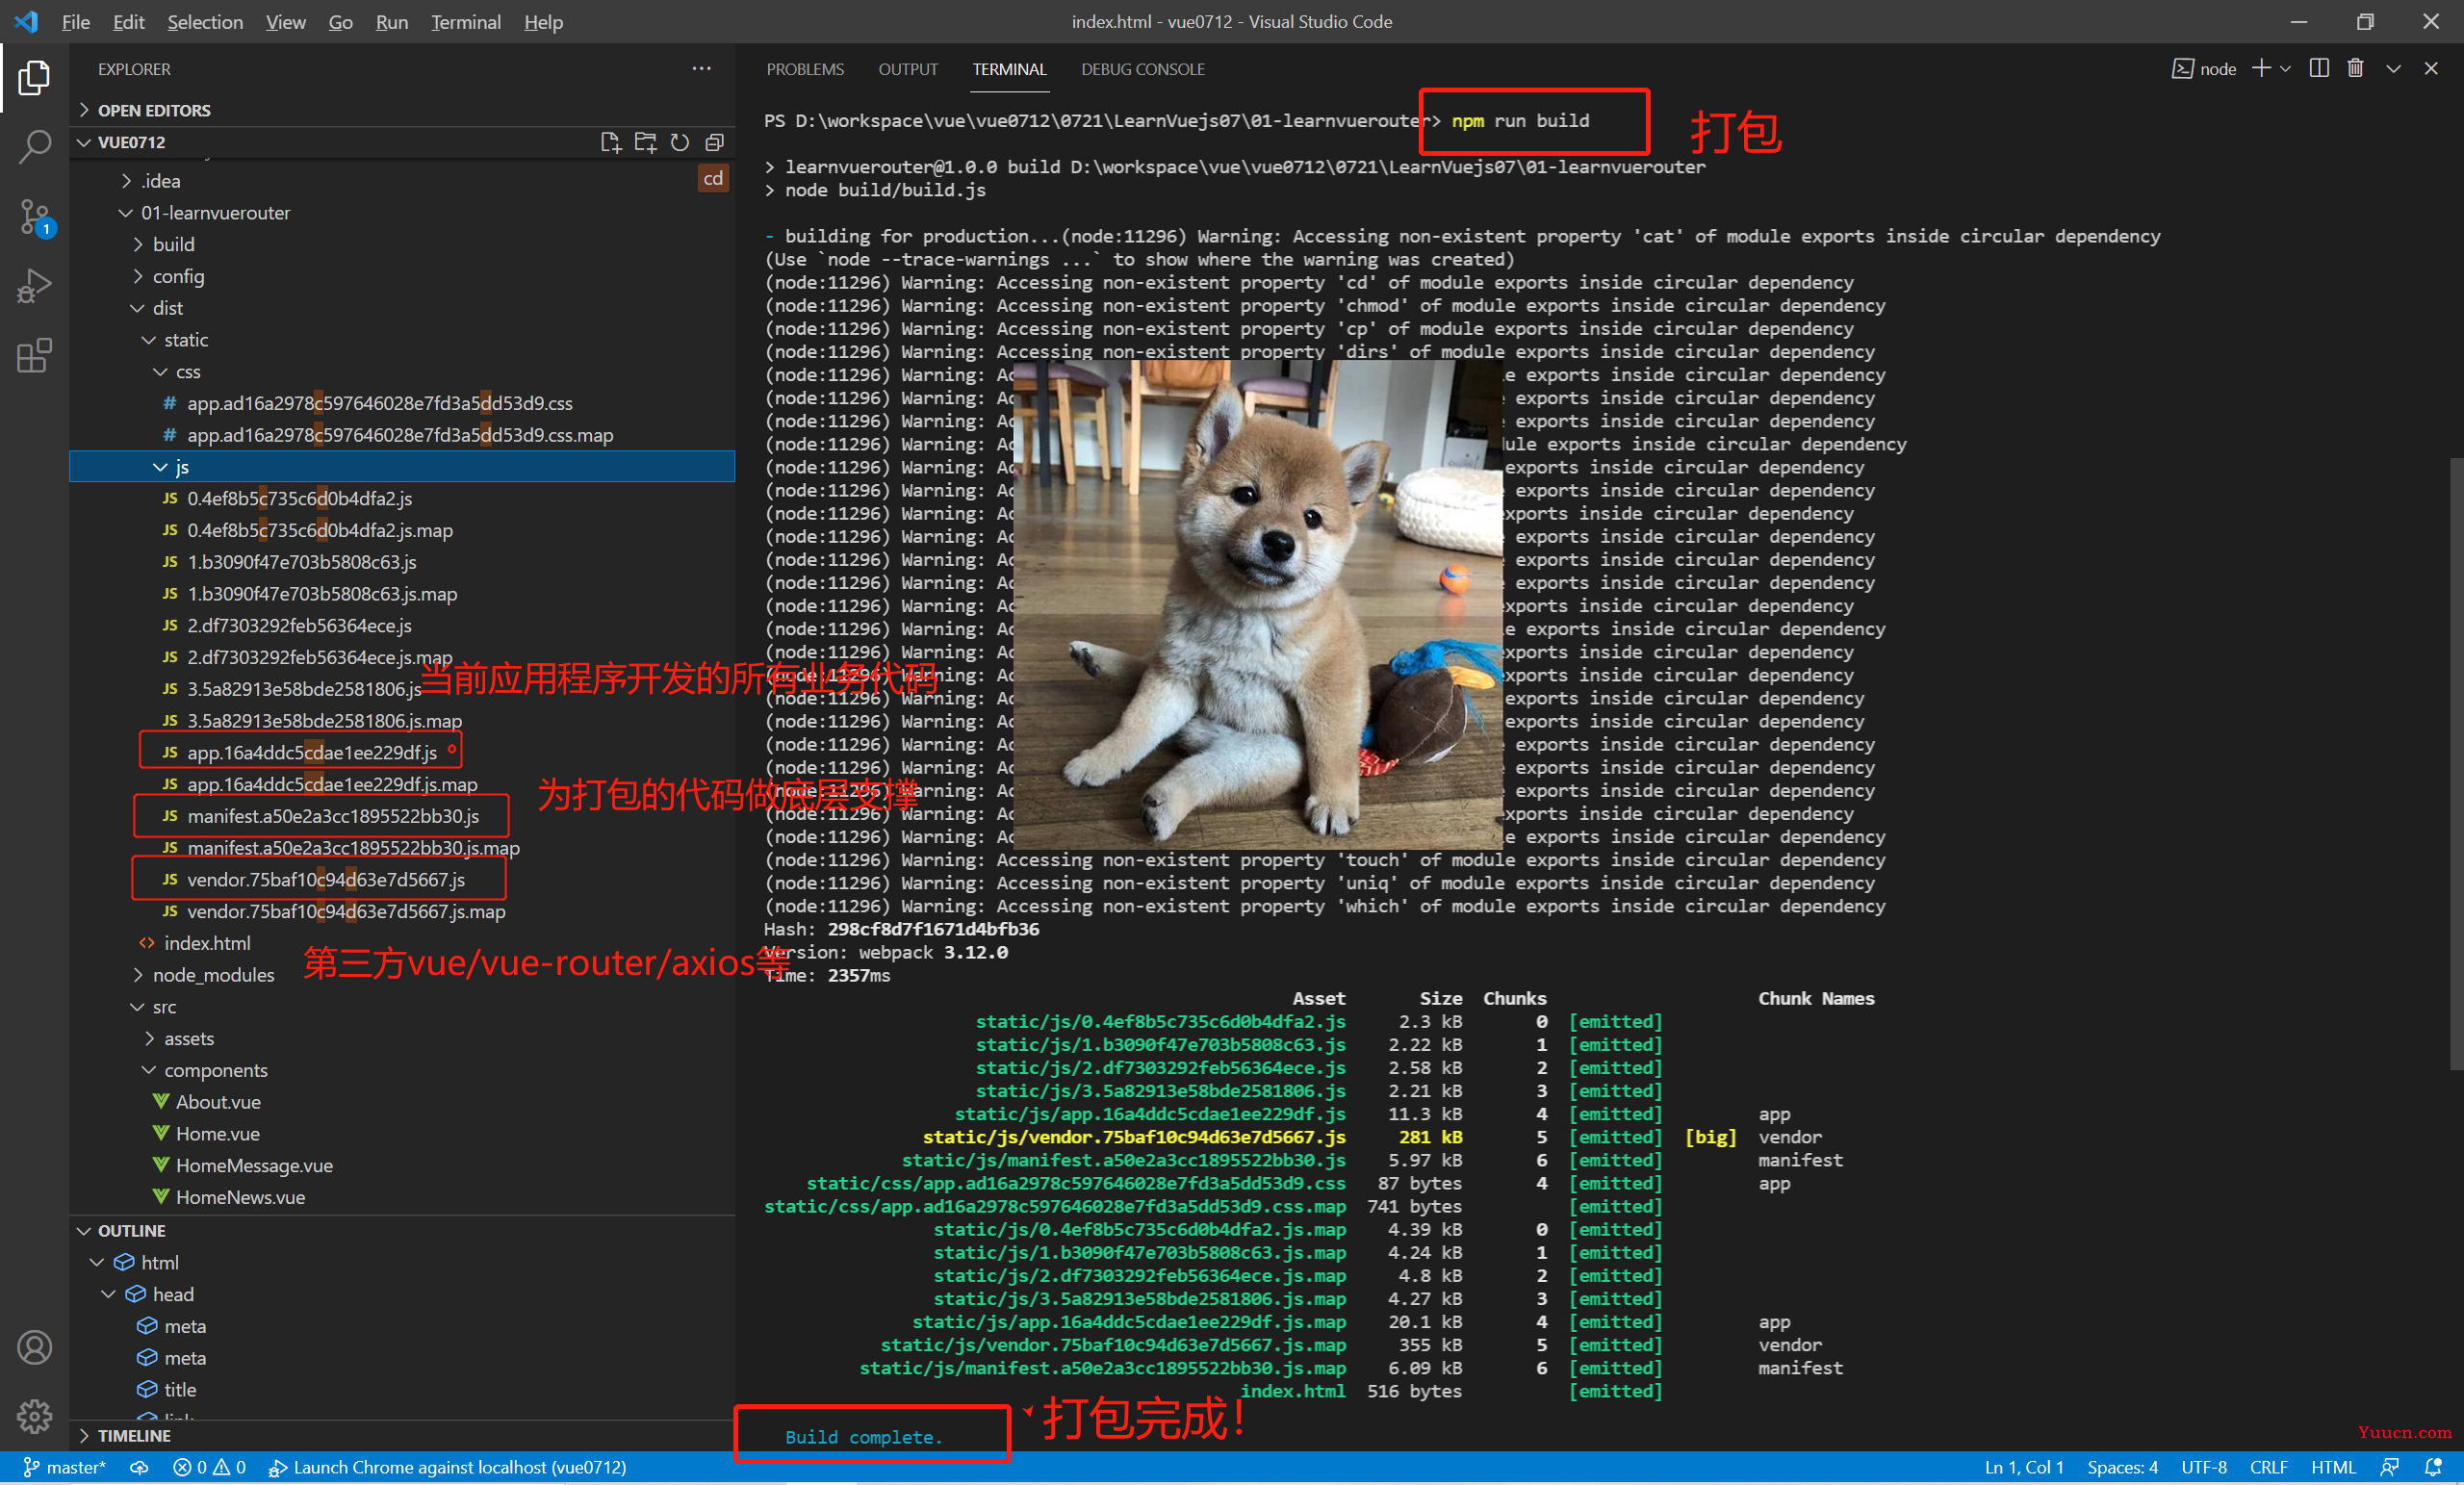Open app.ad16a2978c597646028e7fd3a5dd53d9.css file
The height and width of the screenshot is (1485, 2464).
pos(402,403)
